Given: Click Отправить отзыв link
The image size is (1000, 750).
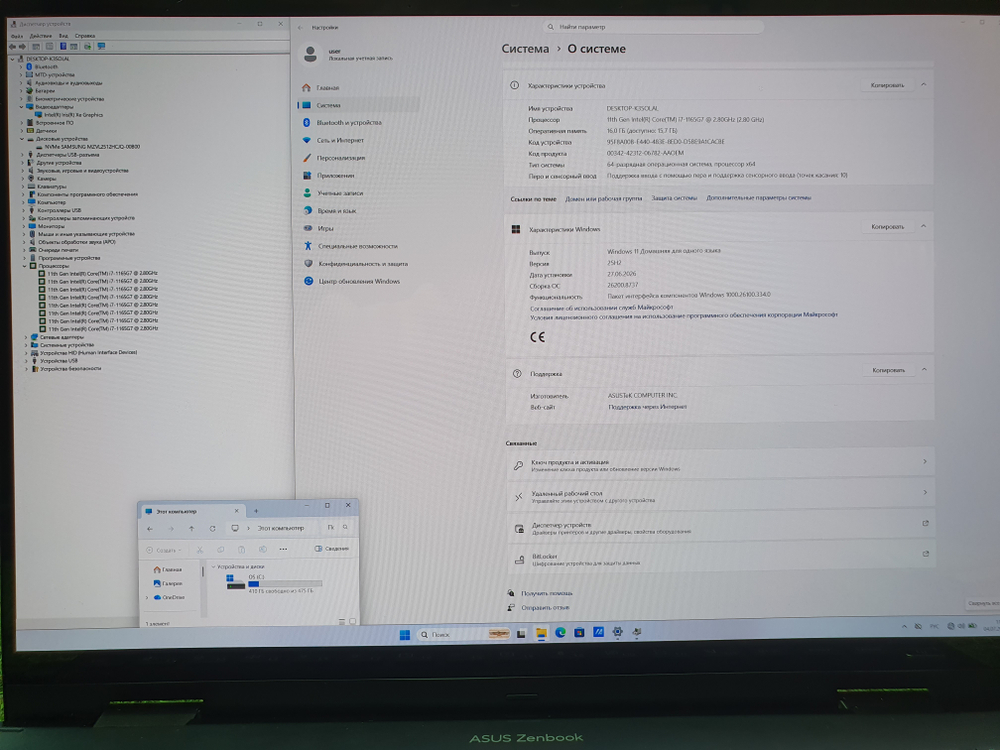Looking at the screenshot, I should [545, 608].
